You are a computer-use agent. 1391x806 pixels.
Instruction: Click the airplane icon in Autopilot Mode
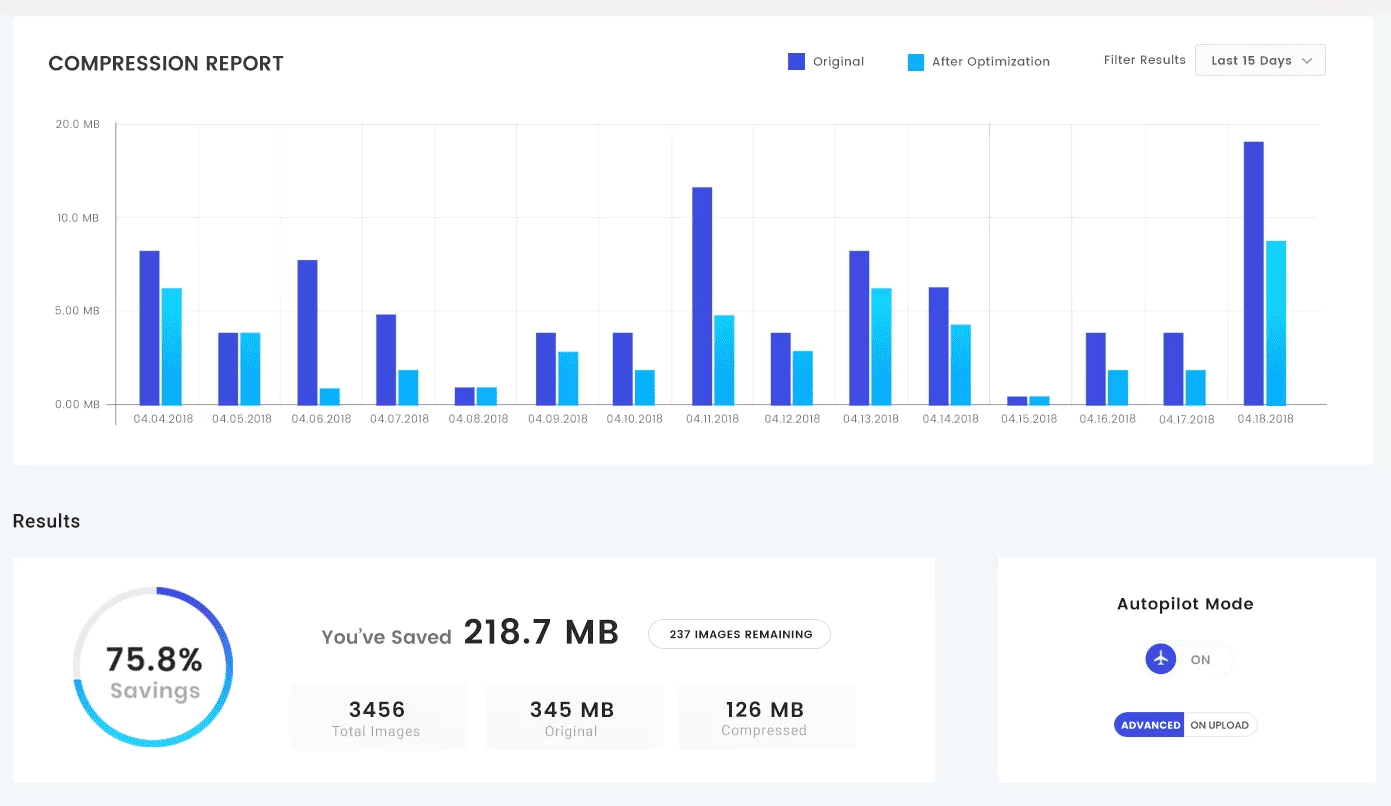pyautogui.click(x=1161, y=659)
